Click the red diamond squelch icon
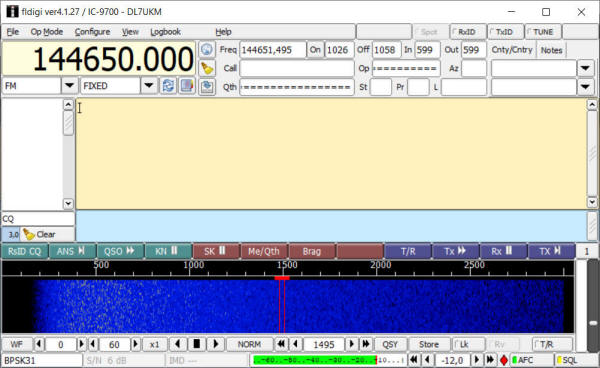Image resolution: width=600 pixels, height=368 pixels. point(504,360)
